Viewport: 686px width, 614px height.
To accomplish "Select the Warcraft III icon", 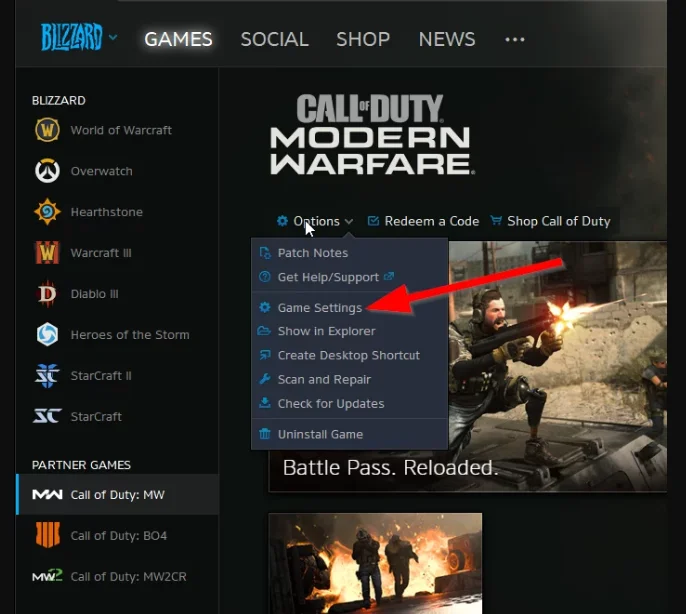I will 47,253.
